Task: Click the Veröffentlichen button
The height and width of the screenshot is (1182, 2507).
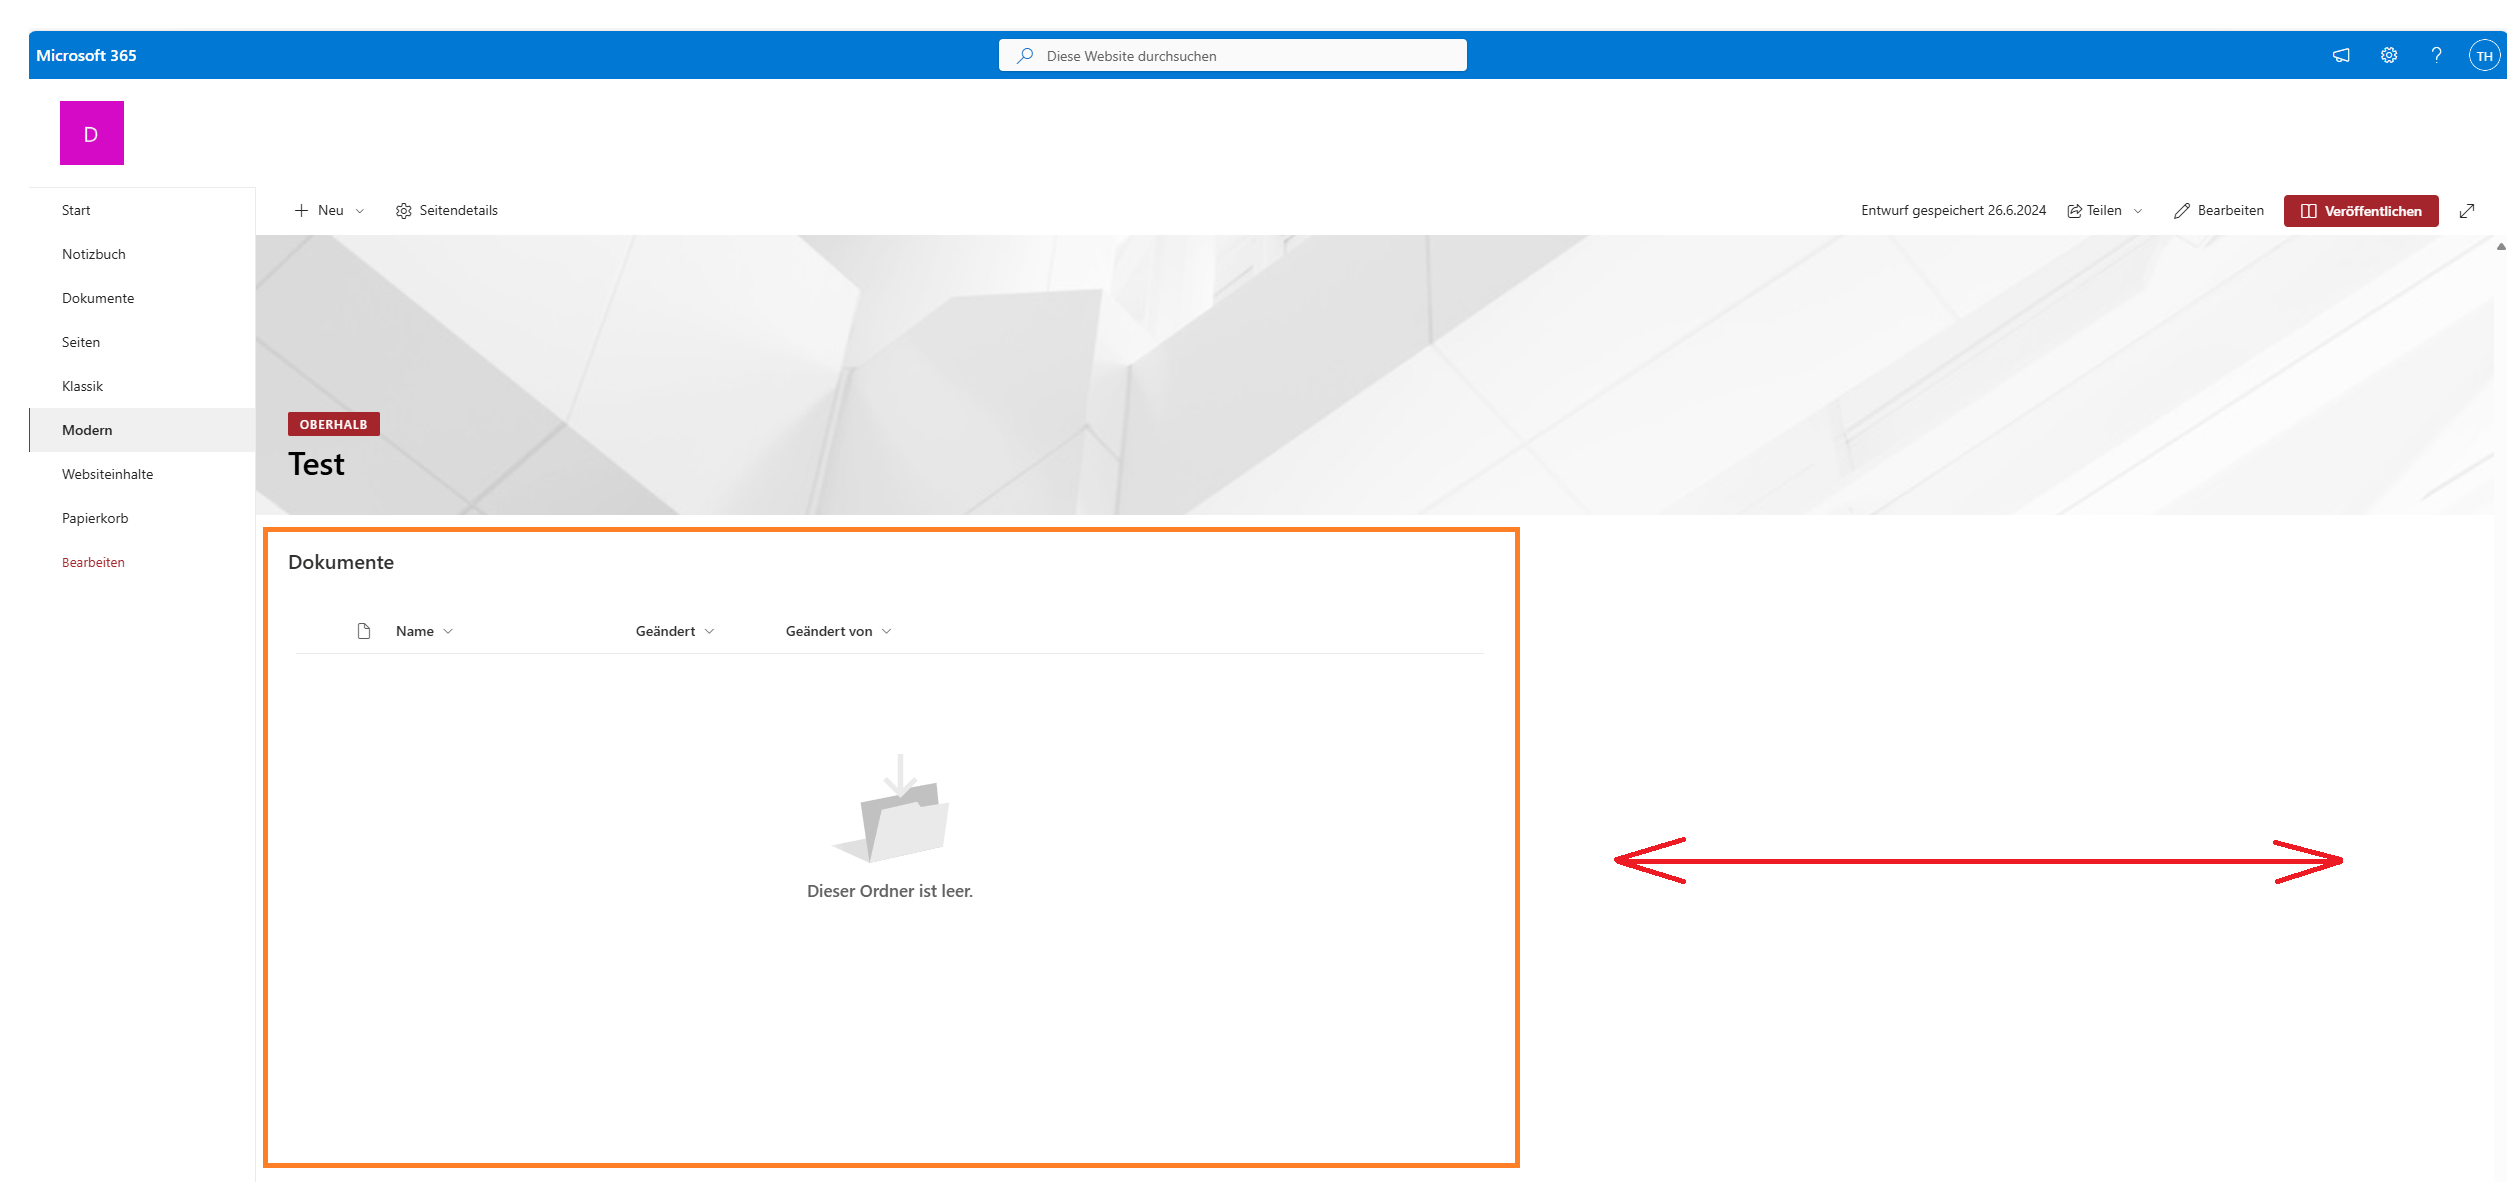Action: (x=2360, y=211)
